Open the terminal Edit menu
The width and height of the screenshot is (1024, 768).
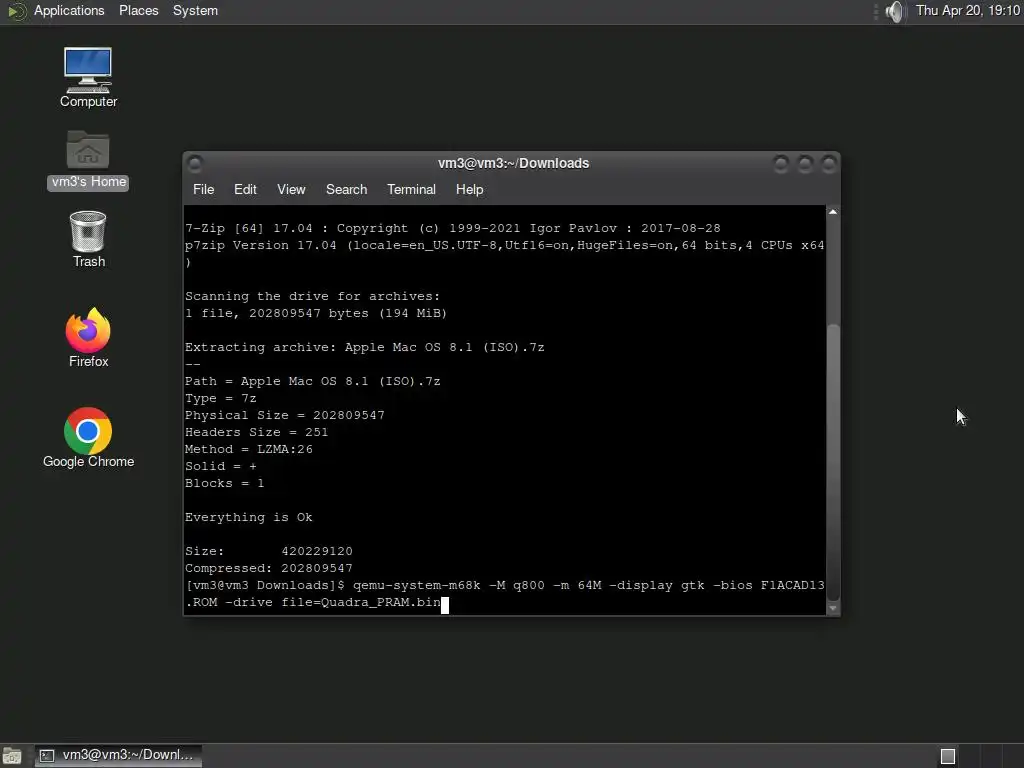pos(245,189)
